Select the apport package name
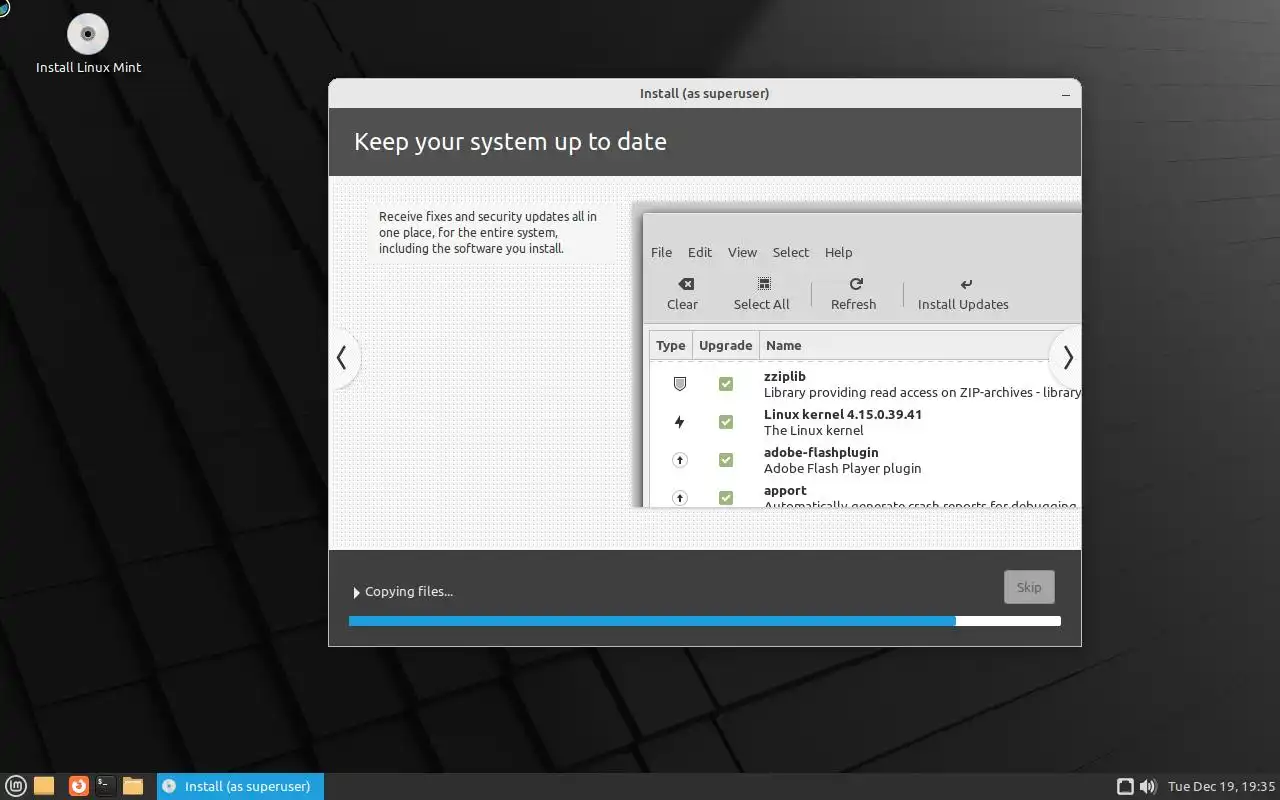This screenshot has width=1280, height=800. tap(785, 490)
